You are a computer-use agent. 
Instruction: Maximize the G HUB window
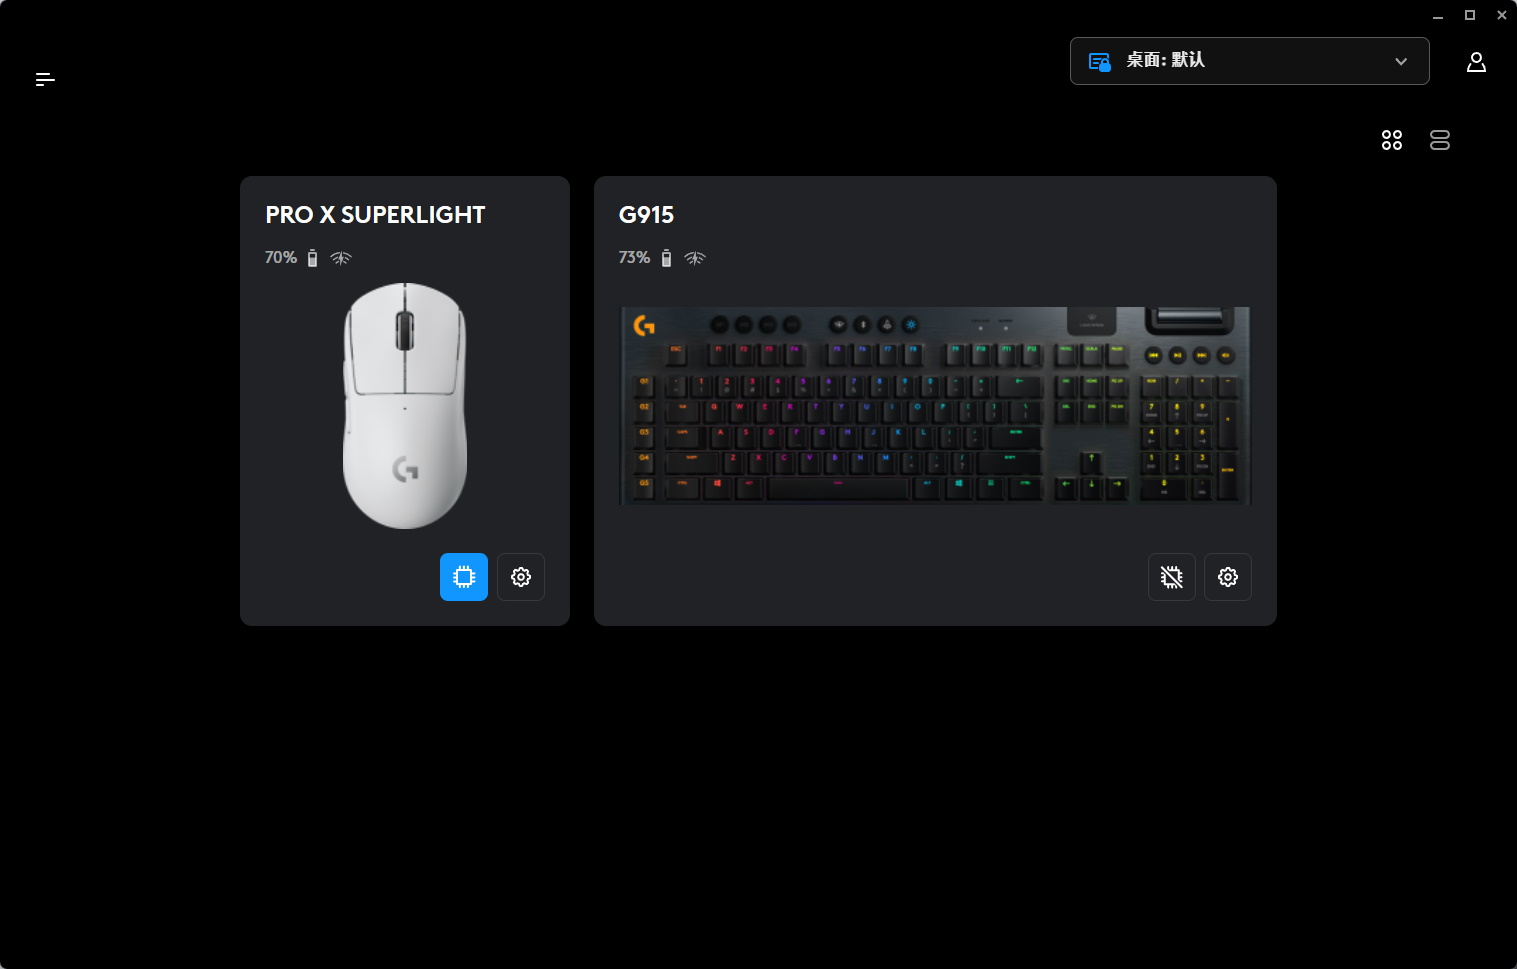1470,15
